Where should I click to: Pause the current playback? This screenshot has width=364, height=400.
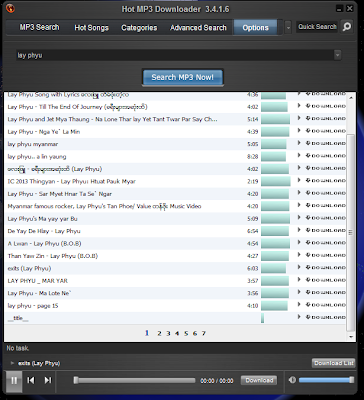(x=14, y=381)
